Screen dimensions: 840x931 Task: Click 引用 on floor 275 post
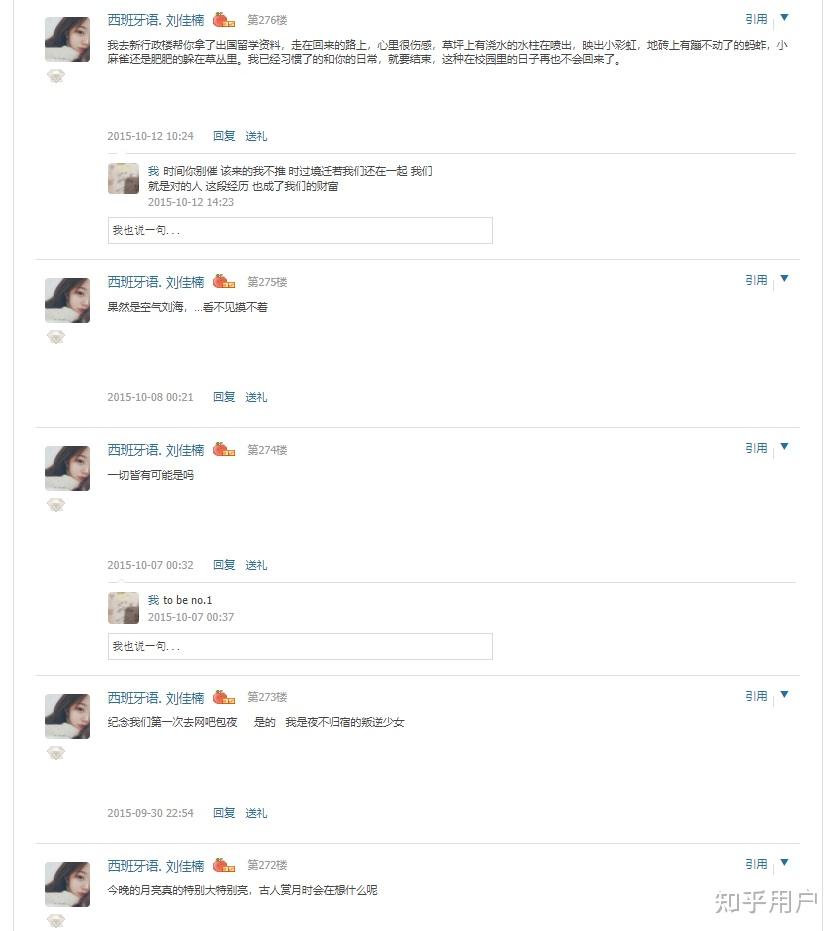point(756,280)
